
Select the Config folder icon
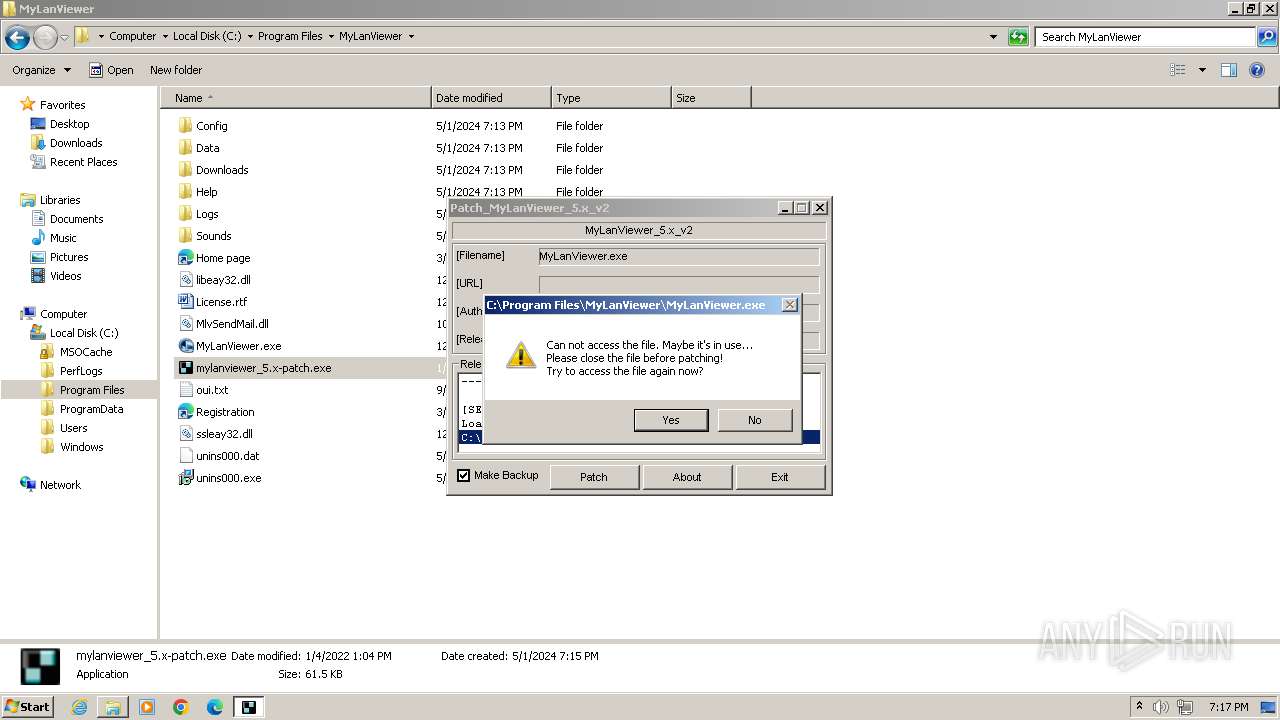185,126
